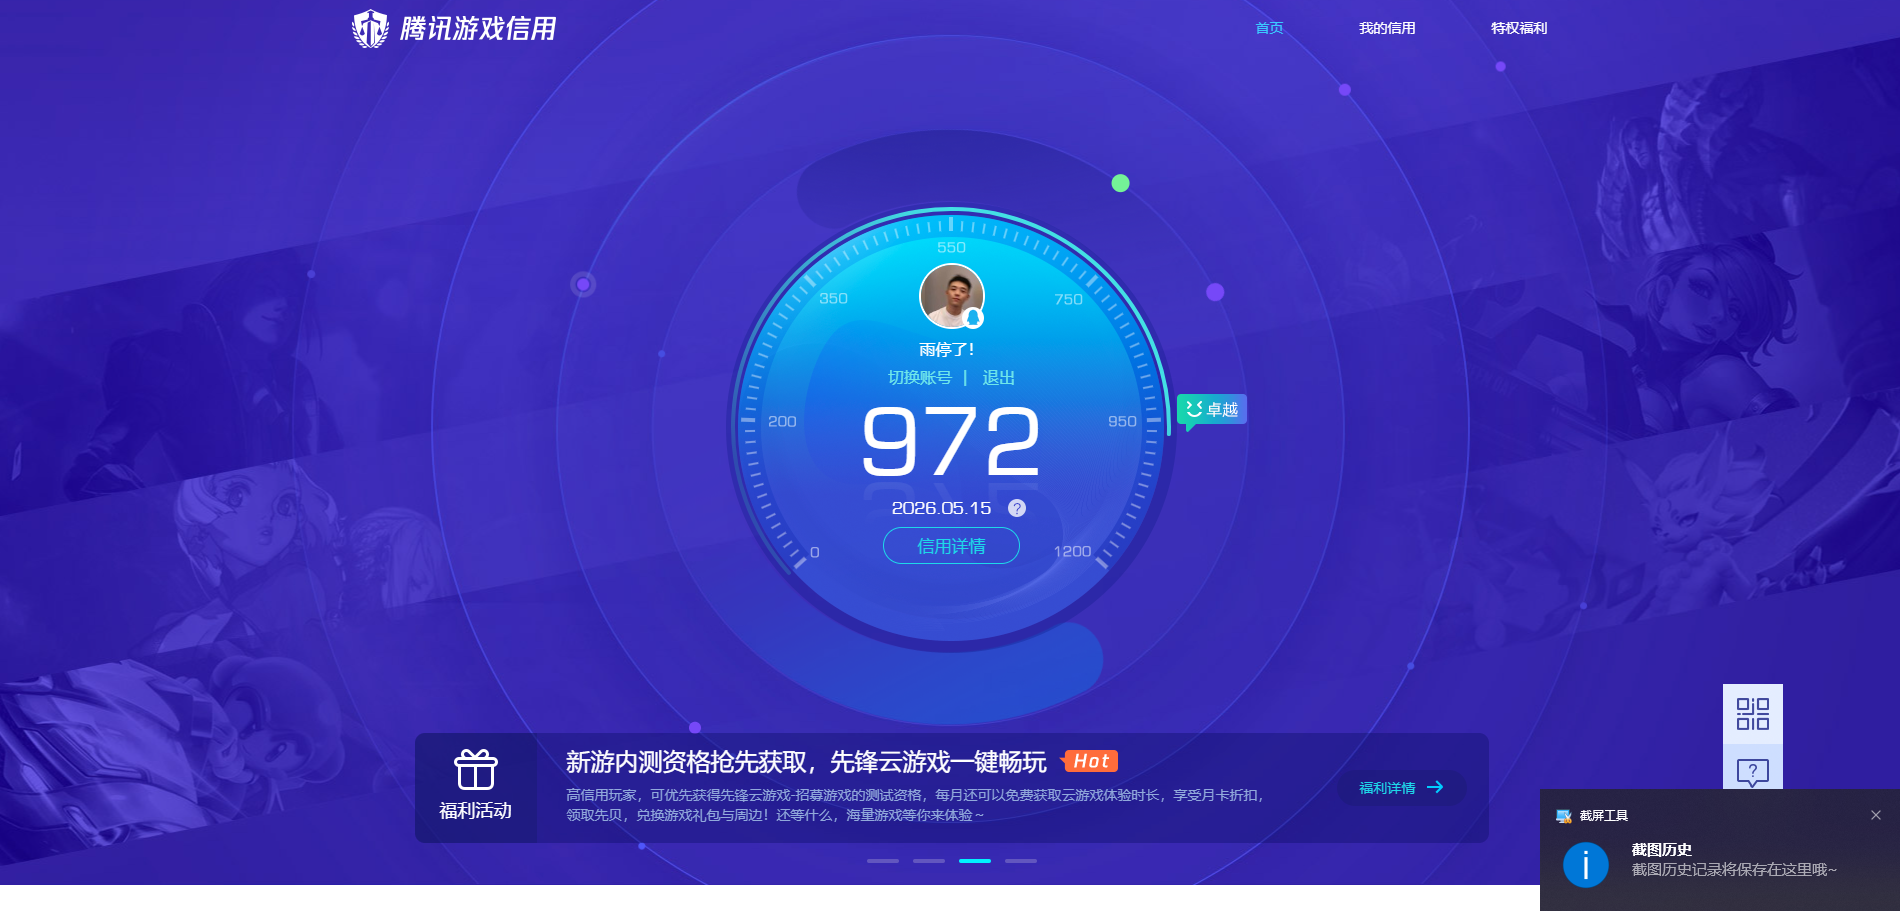The image size is (1900, 915).
Task: Open the QR code sidebar icon
Action: (x=1753, y=714)
